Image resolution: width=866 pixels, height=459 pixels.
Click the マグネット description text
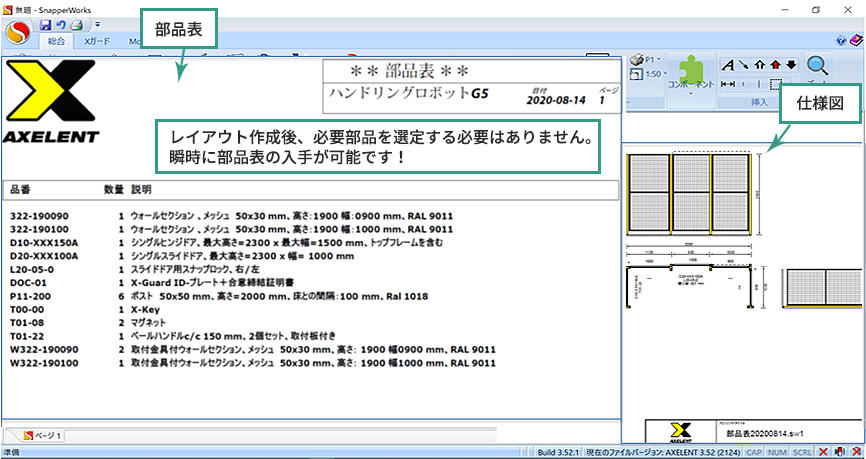[148, 323]
